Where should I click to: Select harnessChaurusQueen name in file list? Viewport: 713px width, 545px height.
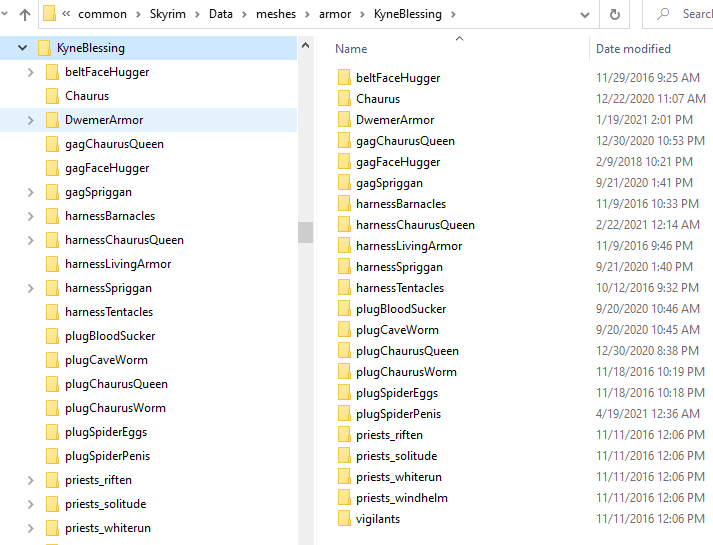point(415,225)
